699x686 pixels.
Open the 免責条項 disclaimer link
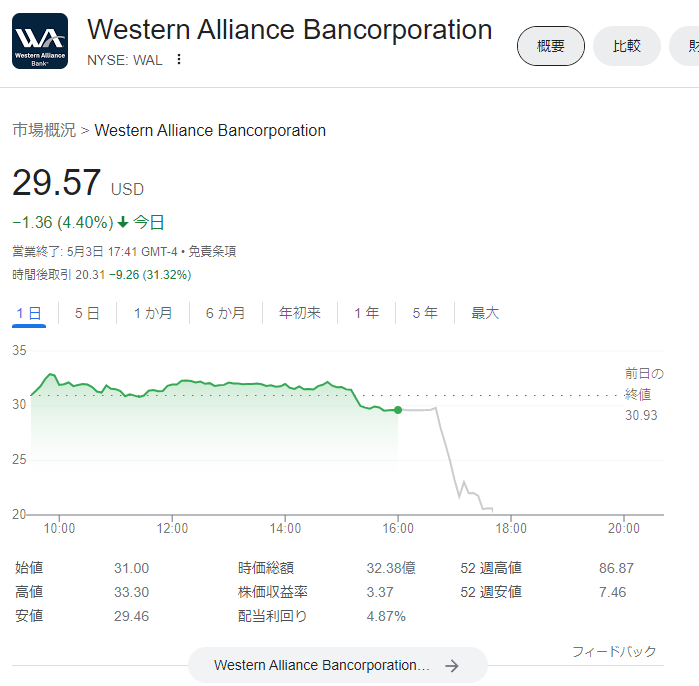212,251
